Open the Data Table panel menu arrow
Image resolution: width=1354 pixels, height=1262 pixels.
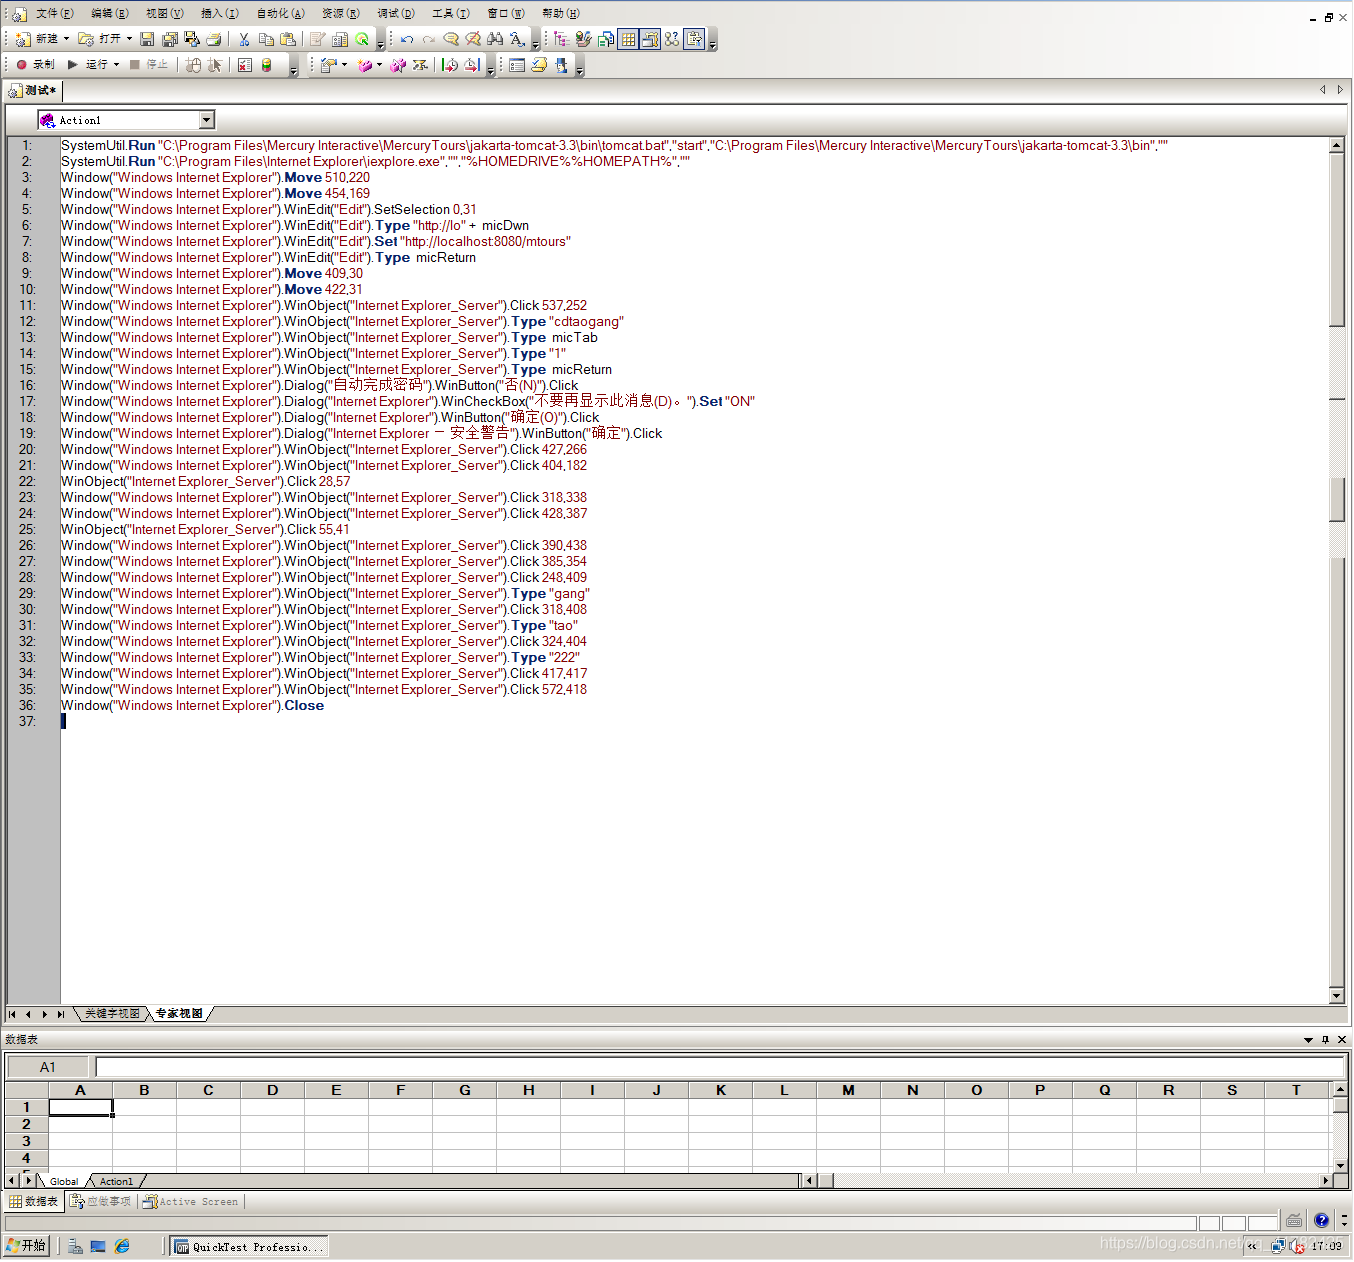coord(1308,1040)
